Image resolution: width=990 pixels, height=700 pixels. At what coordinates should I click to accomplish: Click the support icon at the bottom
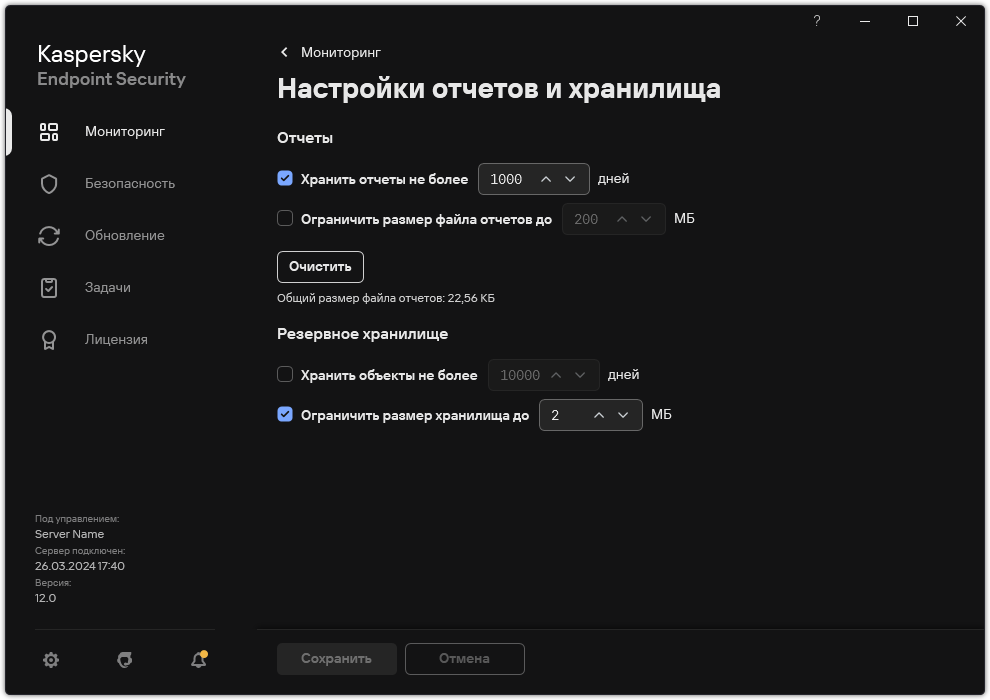coord(124,660)
